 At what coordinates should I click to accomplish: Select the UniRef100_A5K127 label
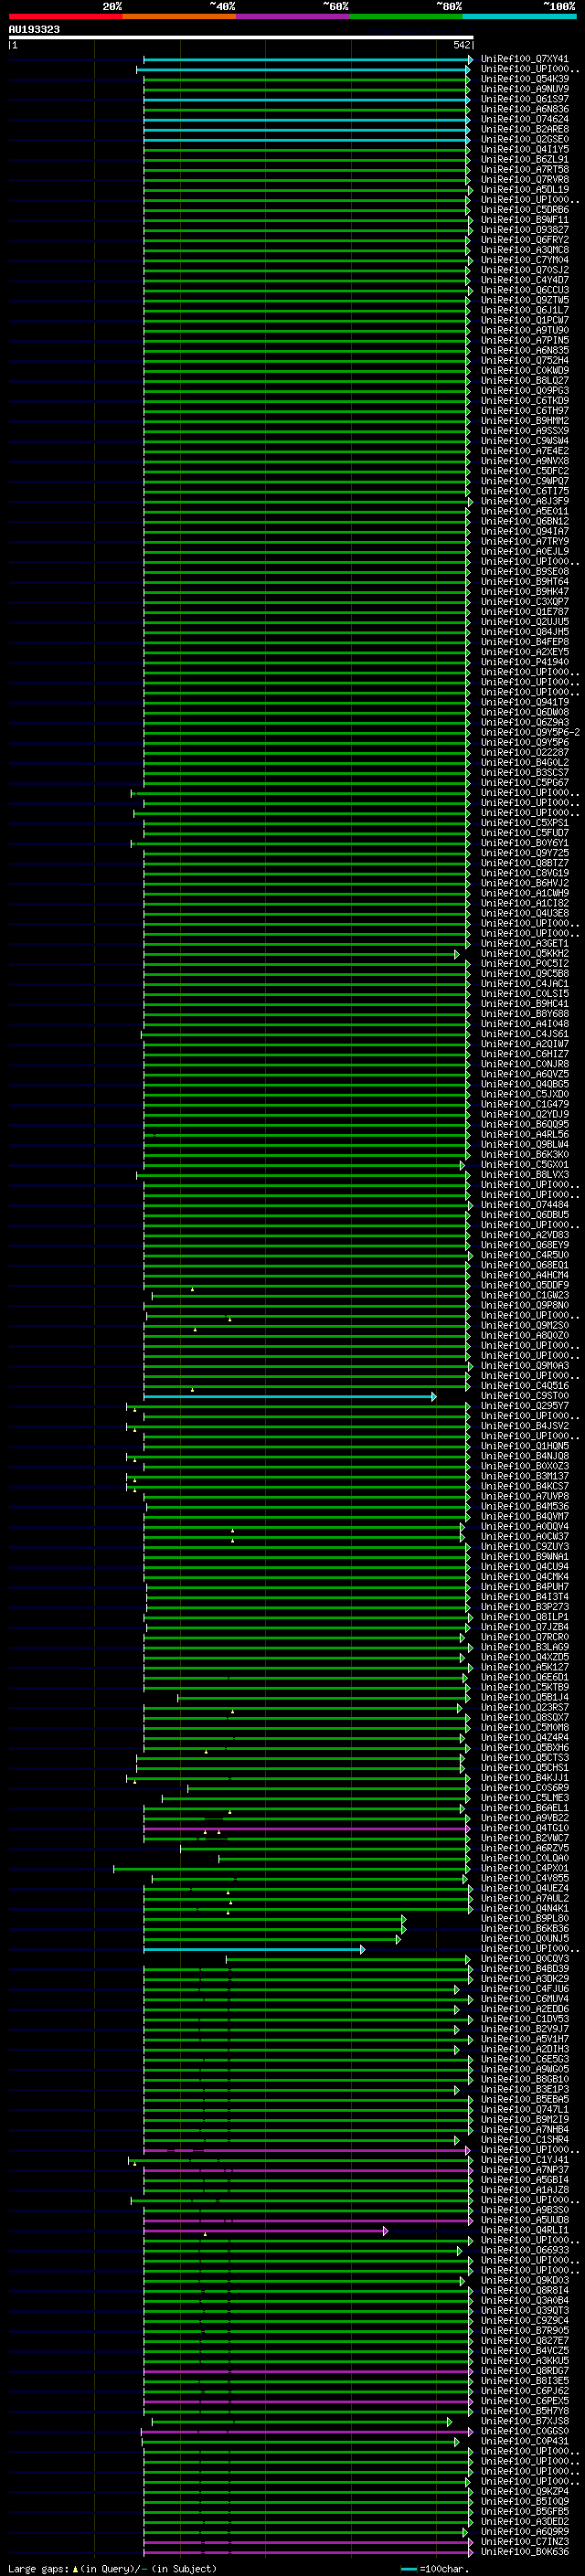(525, 1668)
